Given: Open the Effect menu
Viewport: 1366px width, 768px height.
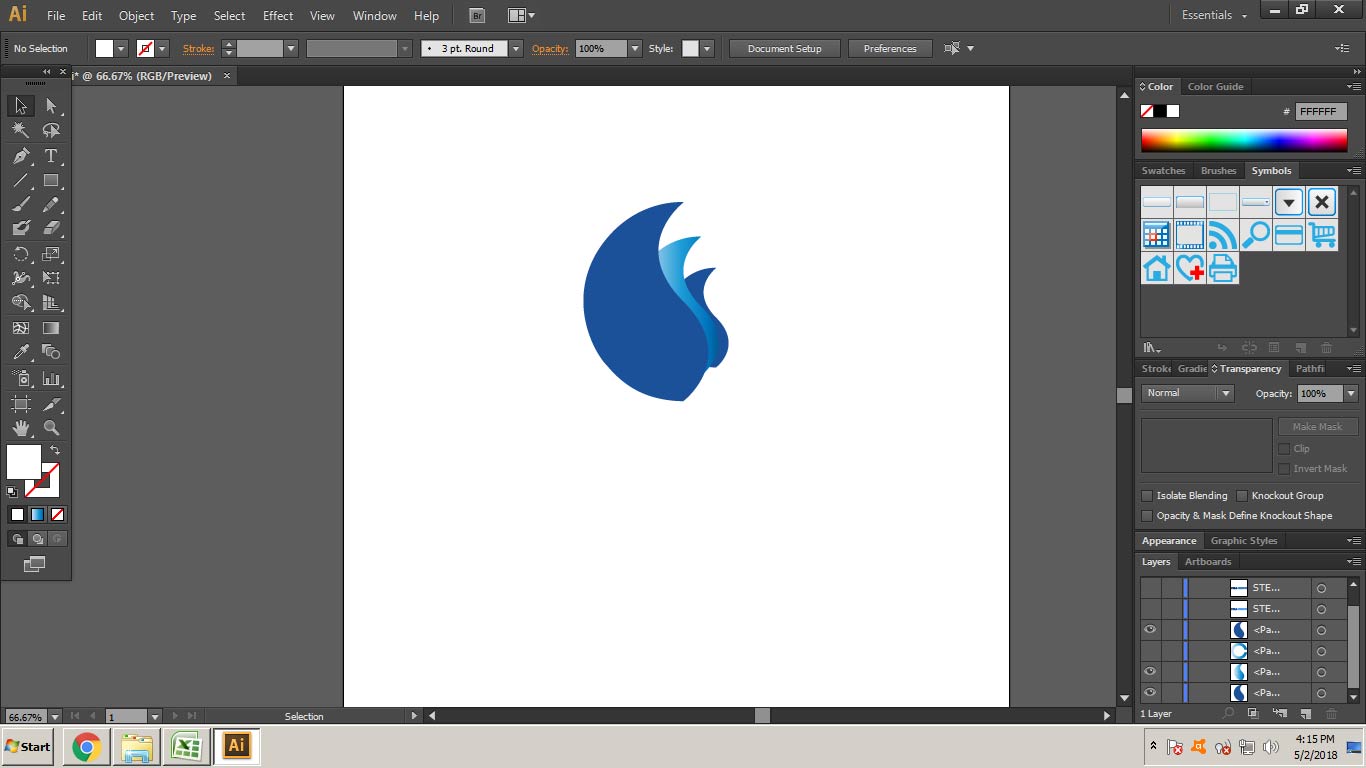Looking at the screenshot, I should click(x=278, y=16).
